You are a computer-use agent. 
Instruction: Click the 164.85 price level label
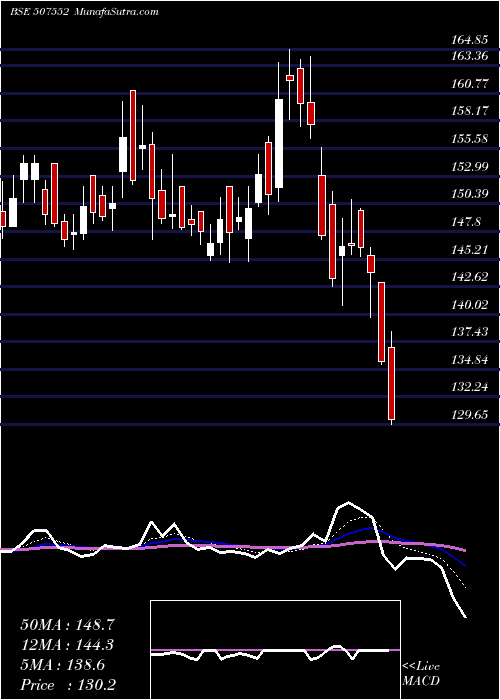click(x=470, y=40)
